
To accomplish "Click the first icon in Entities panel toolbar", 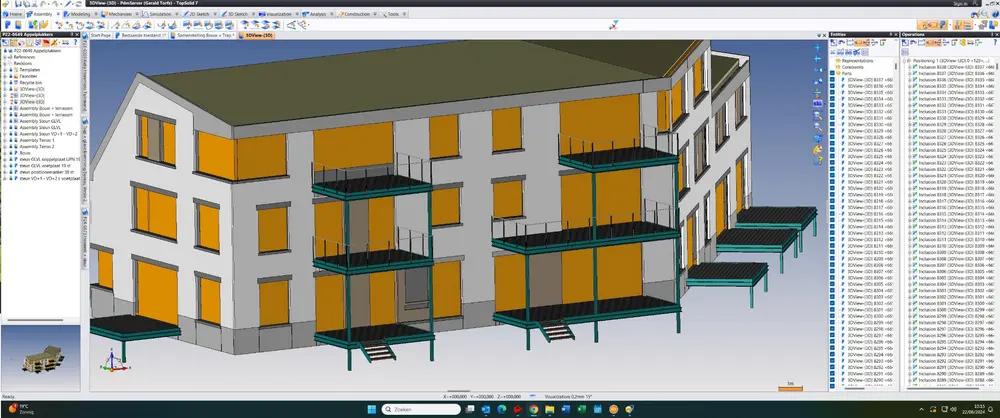I will pos(833,42).
